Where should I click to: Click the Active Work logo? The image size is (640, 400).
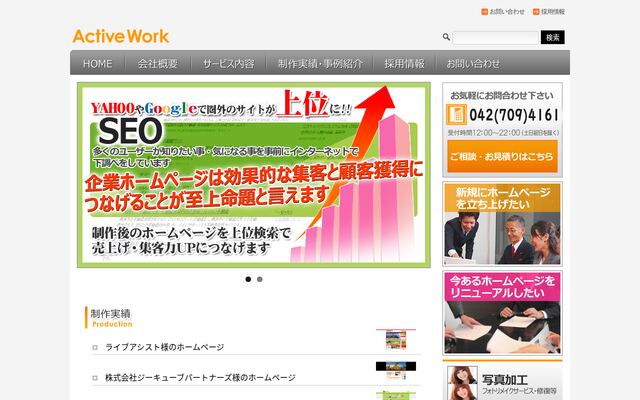point(121,36)
